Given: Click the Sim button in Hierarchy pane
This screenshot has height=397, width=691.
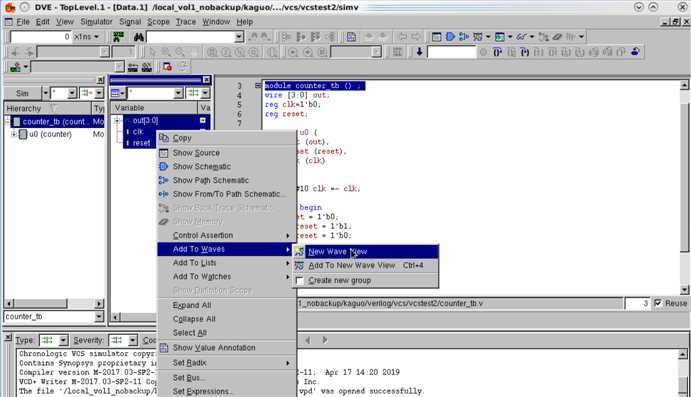Looking at the screenshot, I should pyautogui.click(x=22, y=93).
